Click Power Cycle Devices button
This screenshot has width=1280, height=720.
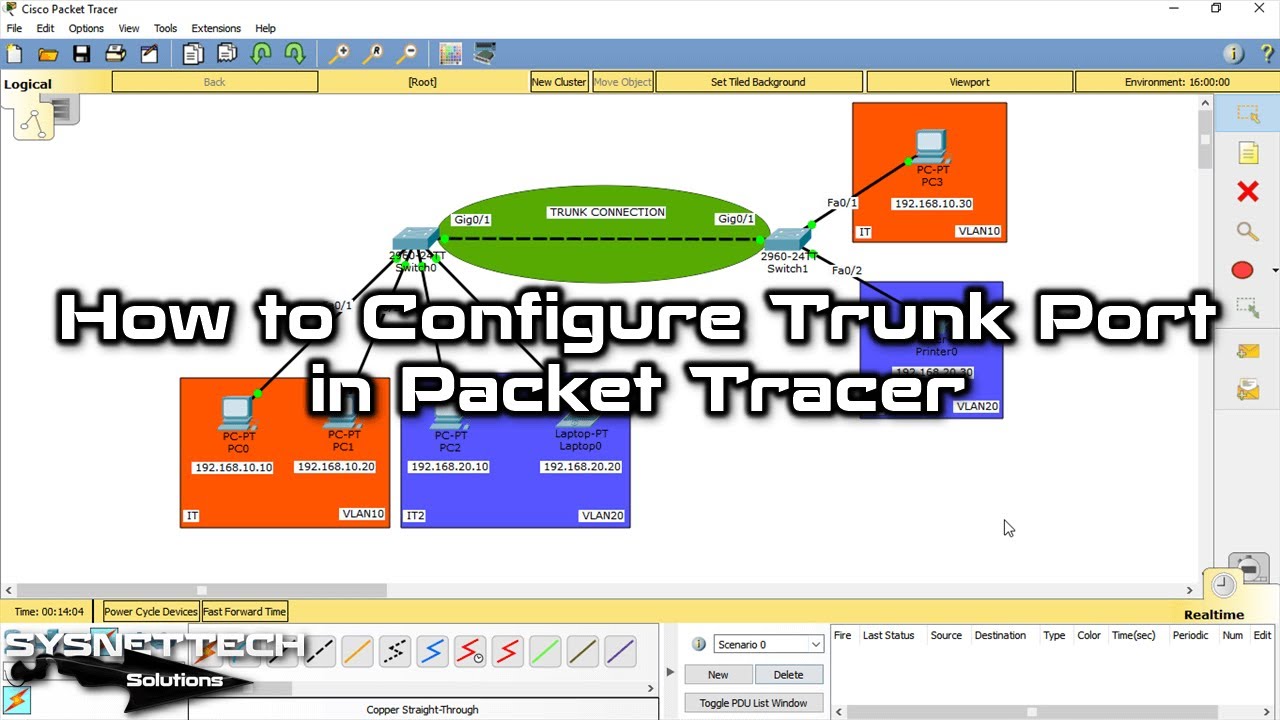pos(151,611)
